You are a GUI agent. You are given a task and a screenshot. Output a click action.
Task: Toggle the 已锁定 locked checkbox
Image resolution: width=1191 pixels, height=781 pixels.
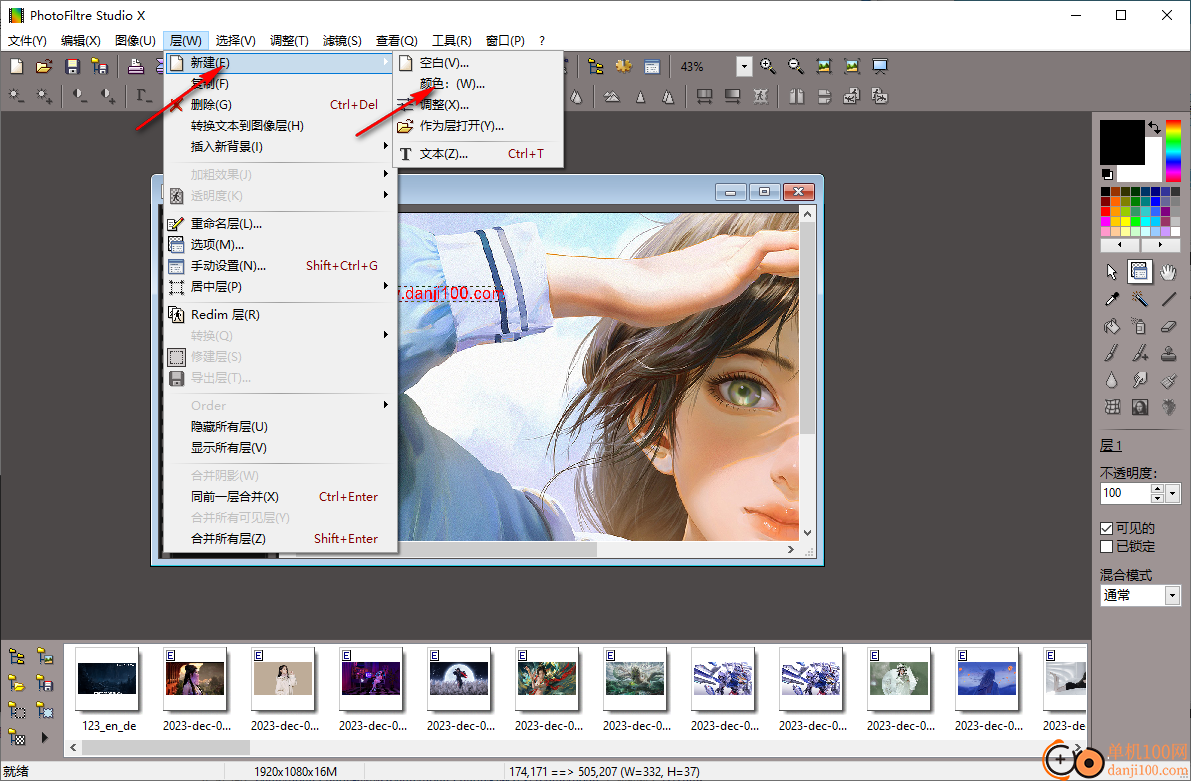(1107, 546)
